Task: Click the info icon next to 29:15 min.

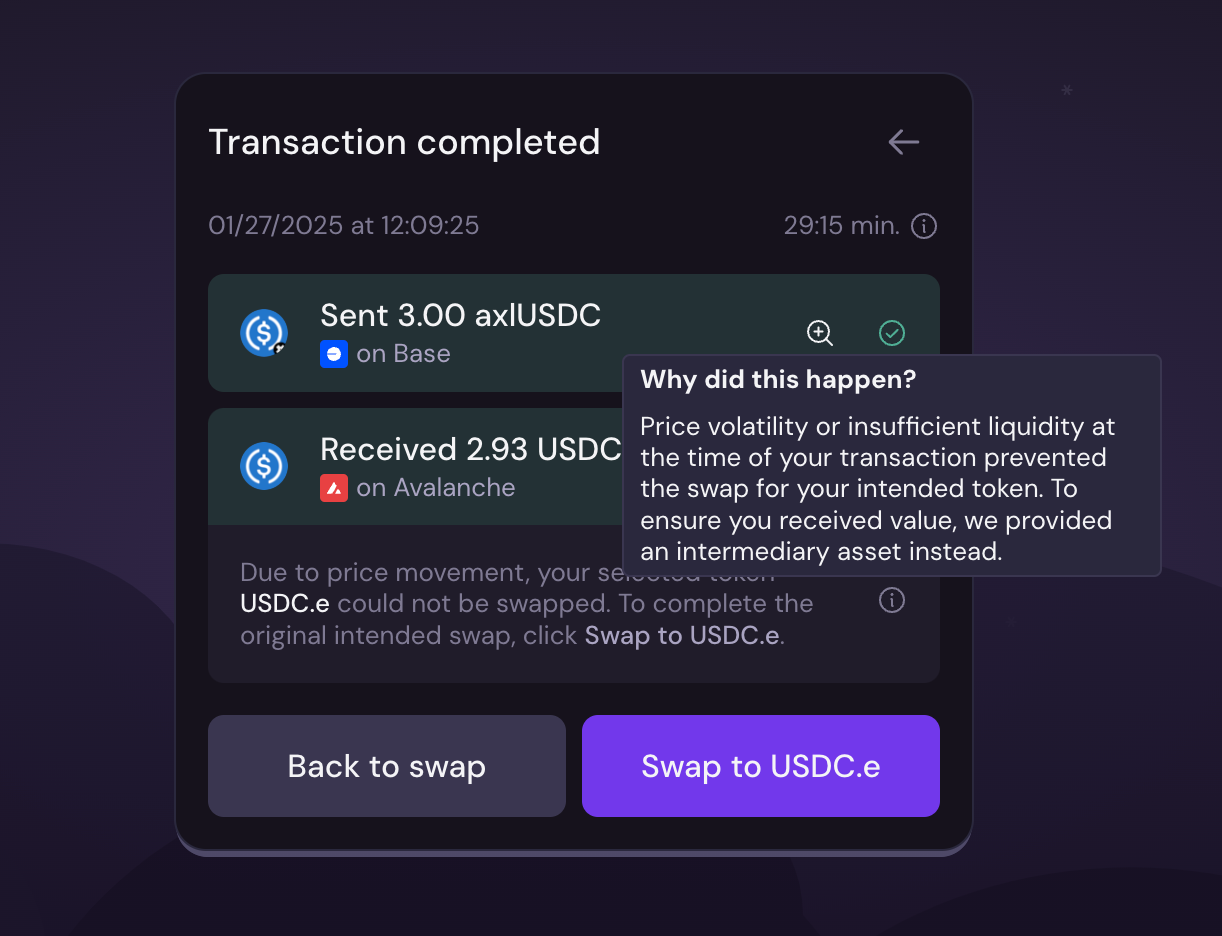Action: (924, 226)
